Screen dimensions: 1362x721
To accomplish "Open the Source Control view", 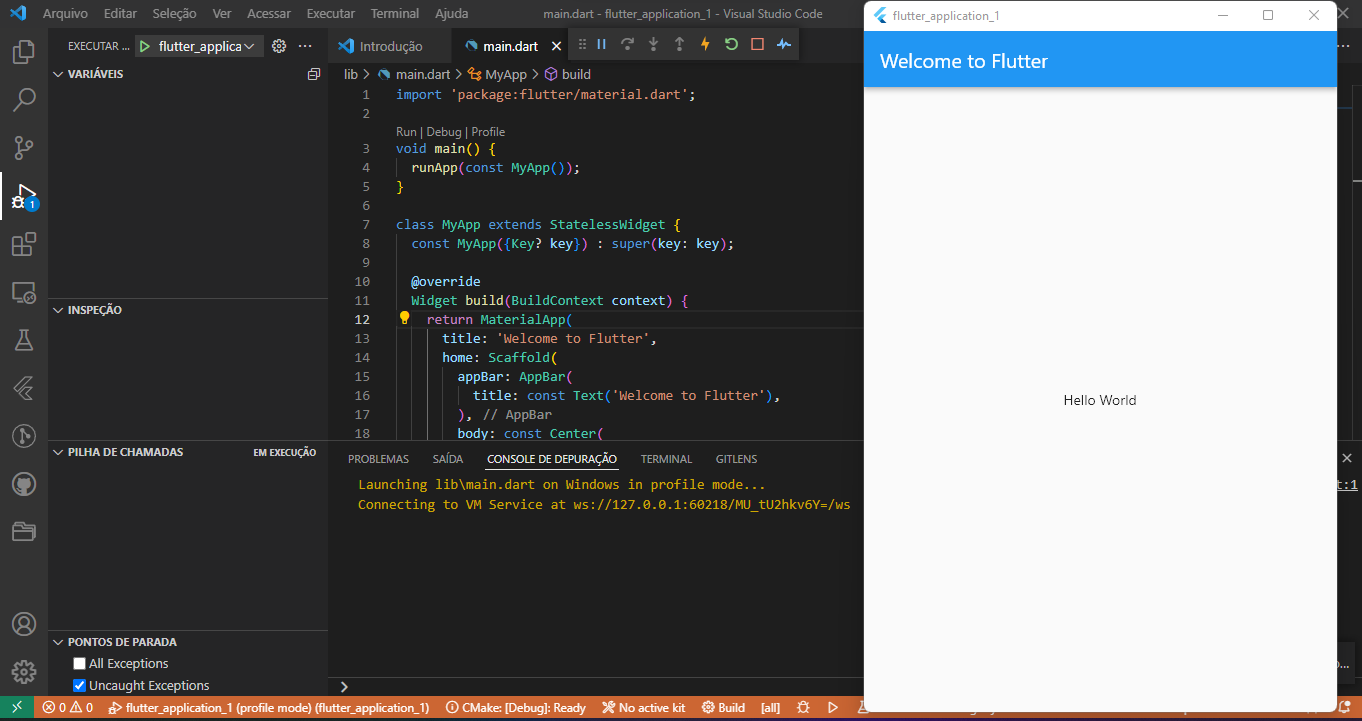I will click(x=24, y=148).
